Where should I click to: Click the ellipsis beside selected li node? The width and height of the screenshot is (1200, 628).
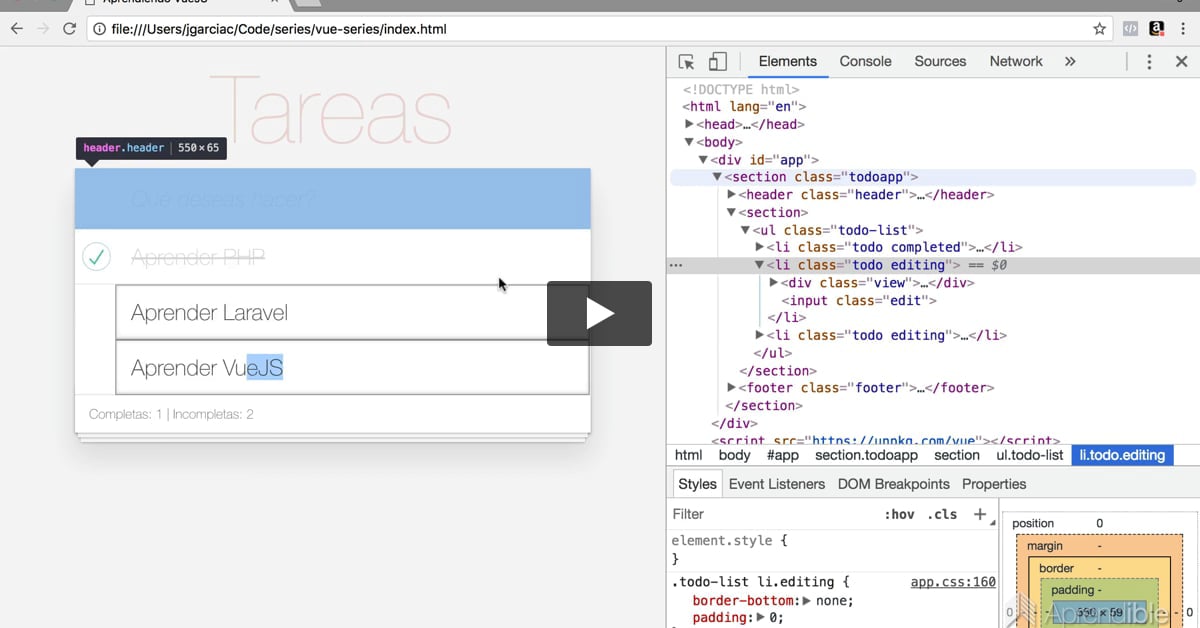(676, 265)
